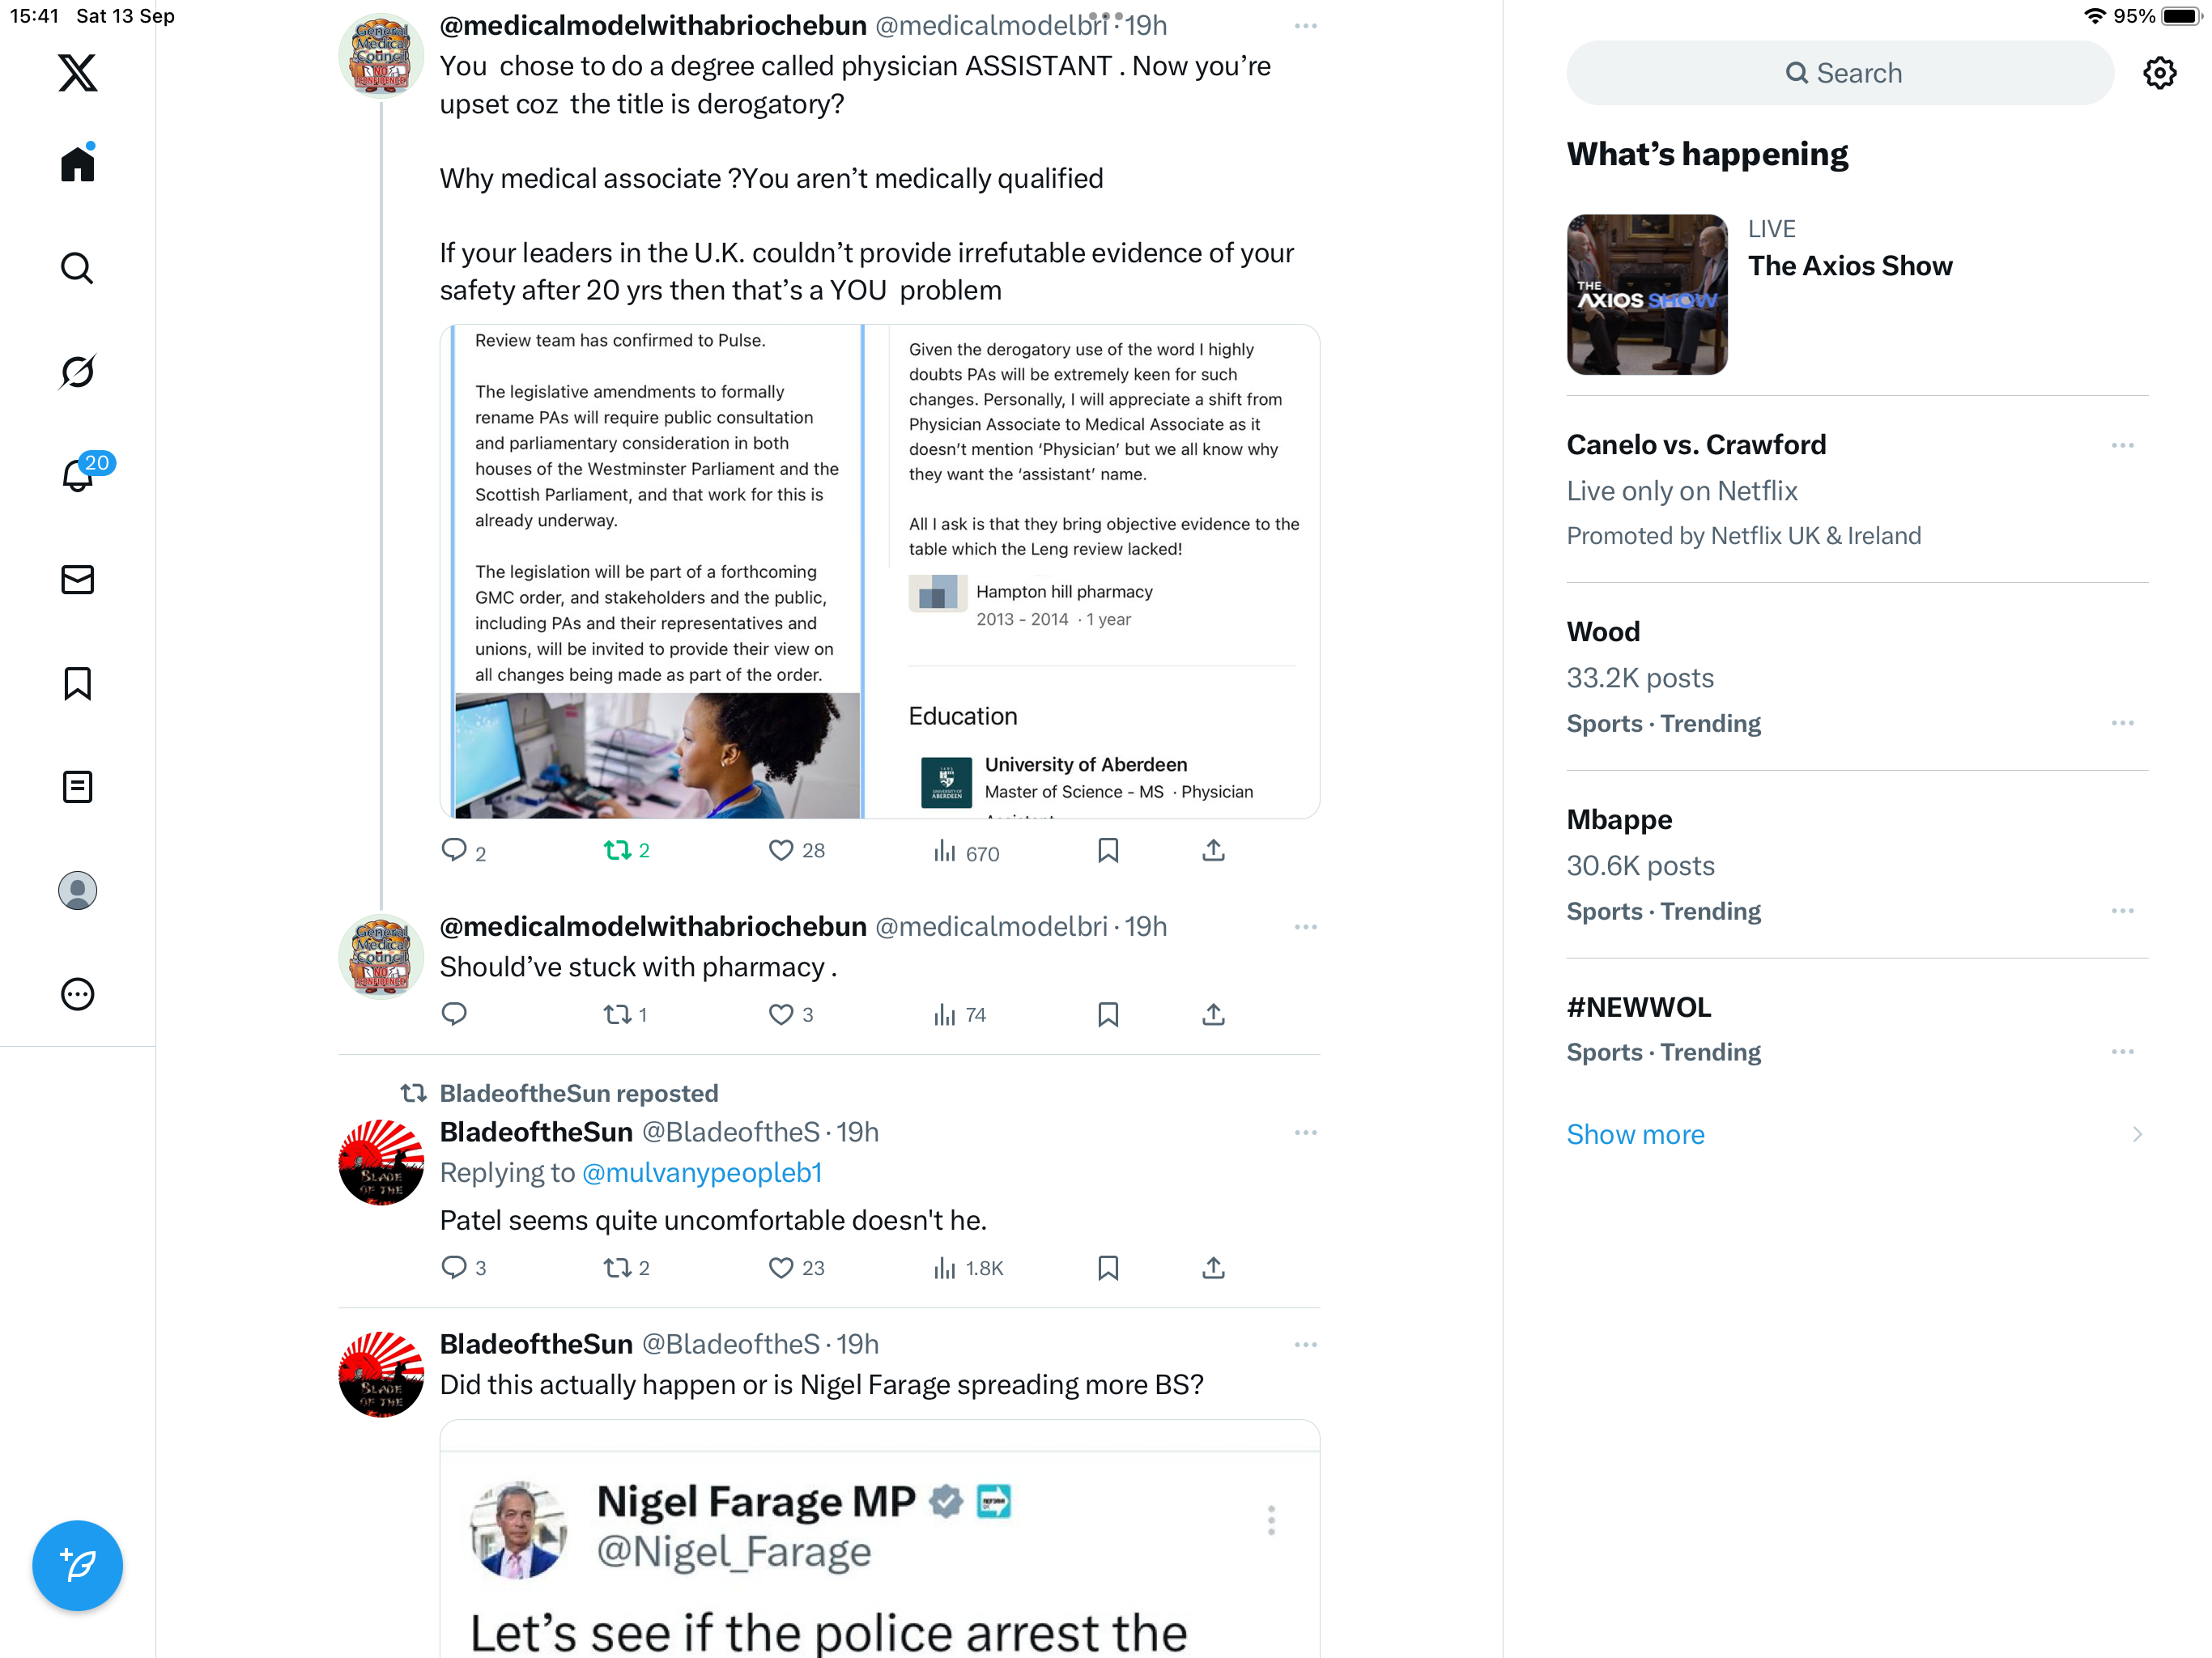Open The Axios Show live thumbnail
Screen dimensions: 2212x1658
pos(1647,294)
